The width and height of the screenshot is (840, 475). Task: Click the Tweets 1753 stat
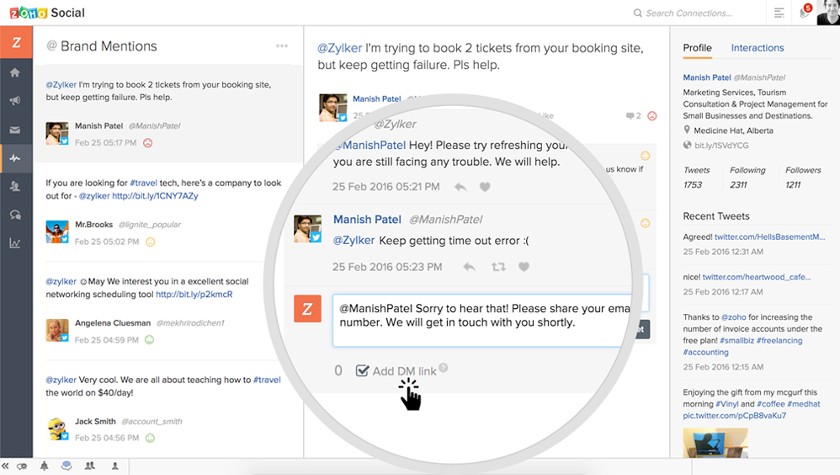[696, 177]
